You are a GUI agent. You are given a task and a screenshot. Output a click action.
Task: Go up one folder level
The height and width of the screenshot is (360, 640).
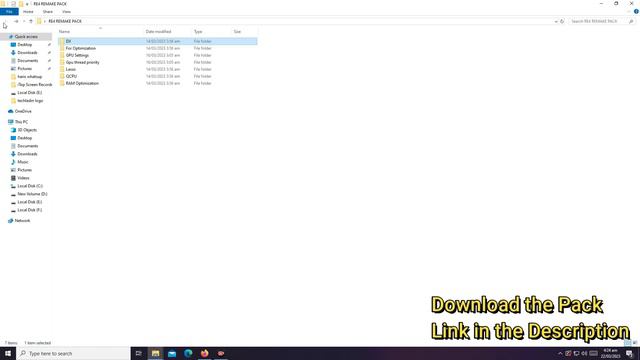[31, 21]
